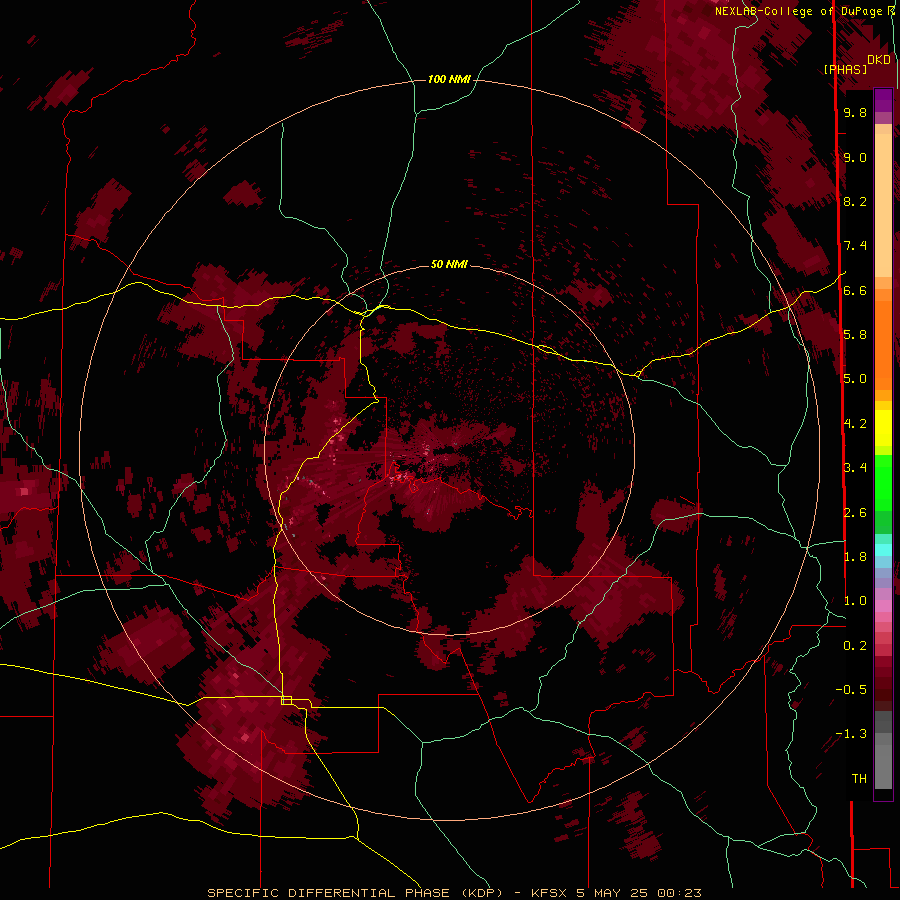The width and height of the screenshot is (900, 900).
Task: Click the 8.2 value on color scale
Action: (855, 201)
